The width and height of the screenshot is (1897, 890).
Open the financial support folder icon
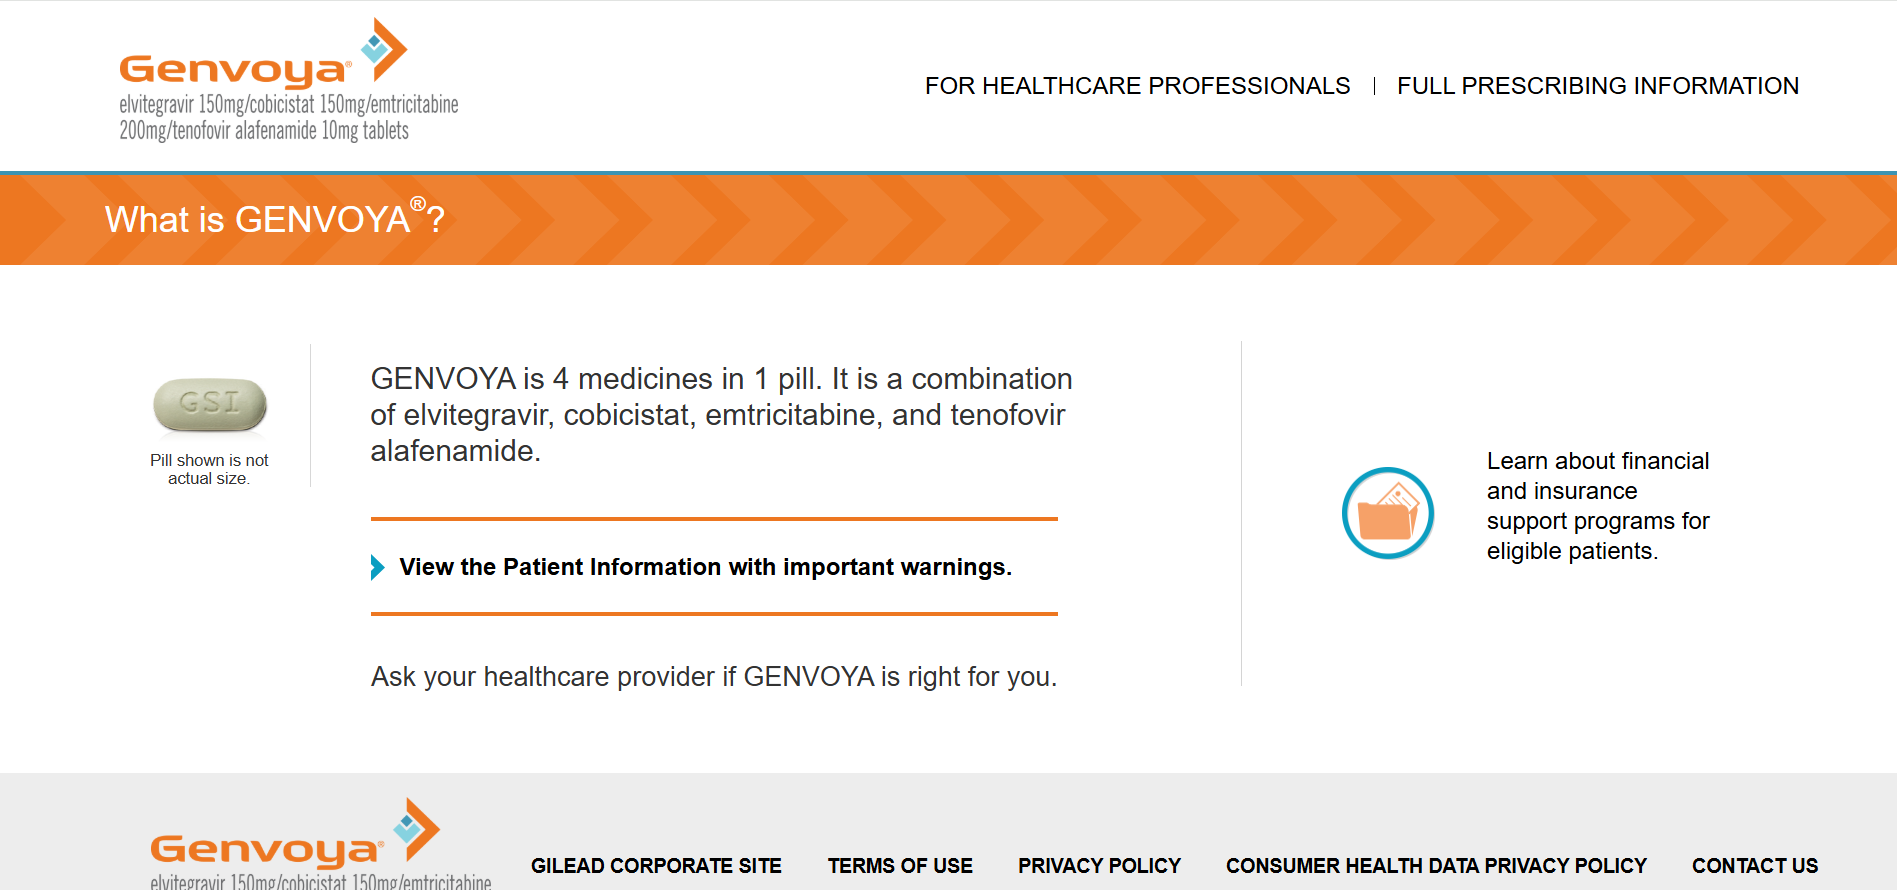pyautogui.click(x=1388, y=513)
